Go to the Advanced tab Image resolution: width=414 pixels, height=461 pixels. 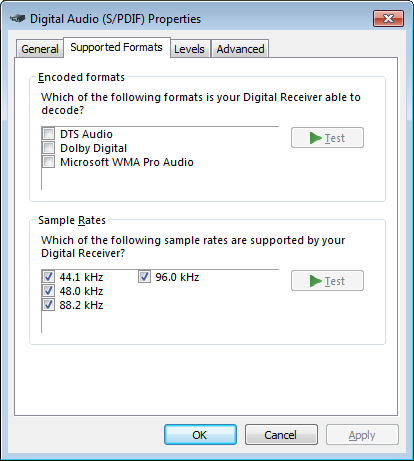tap(240, 49)
